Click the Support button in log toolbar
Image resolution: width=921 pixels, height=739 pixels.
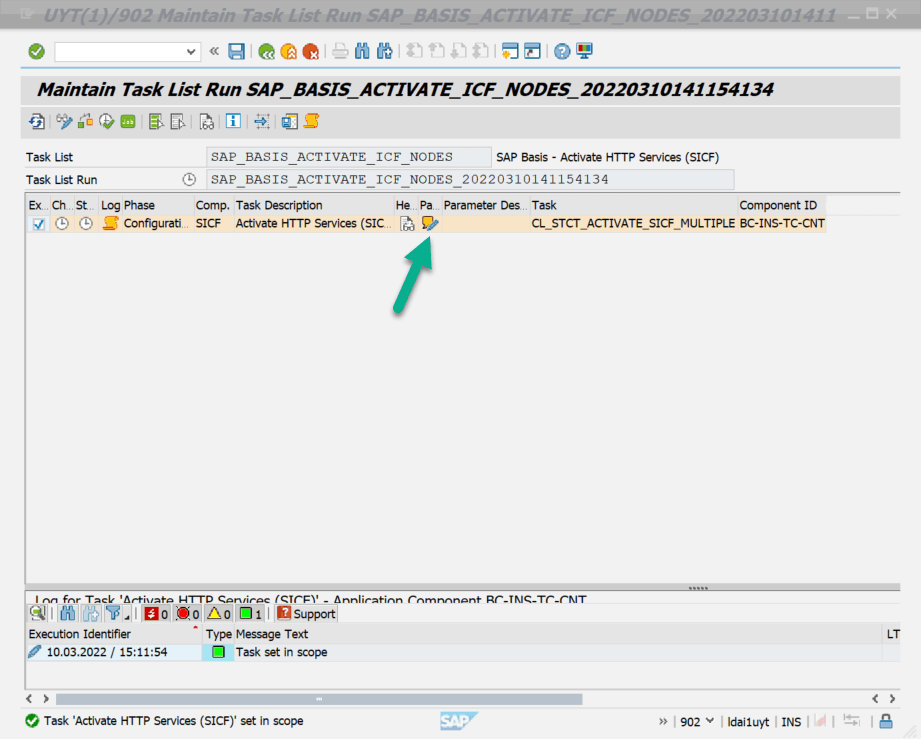click(x=306, y=614)
